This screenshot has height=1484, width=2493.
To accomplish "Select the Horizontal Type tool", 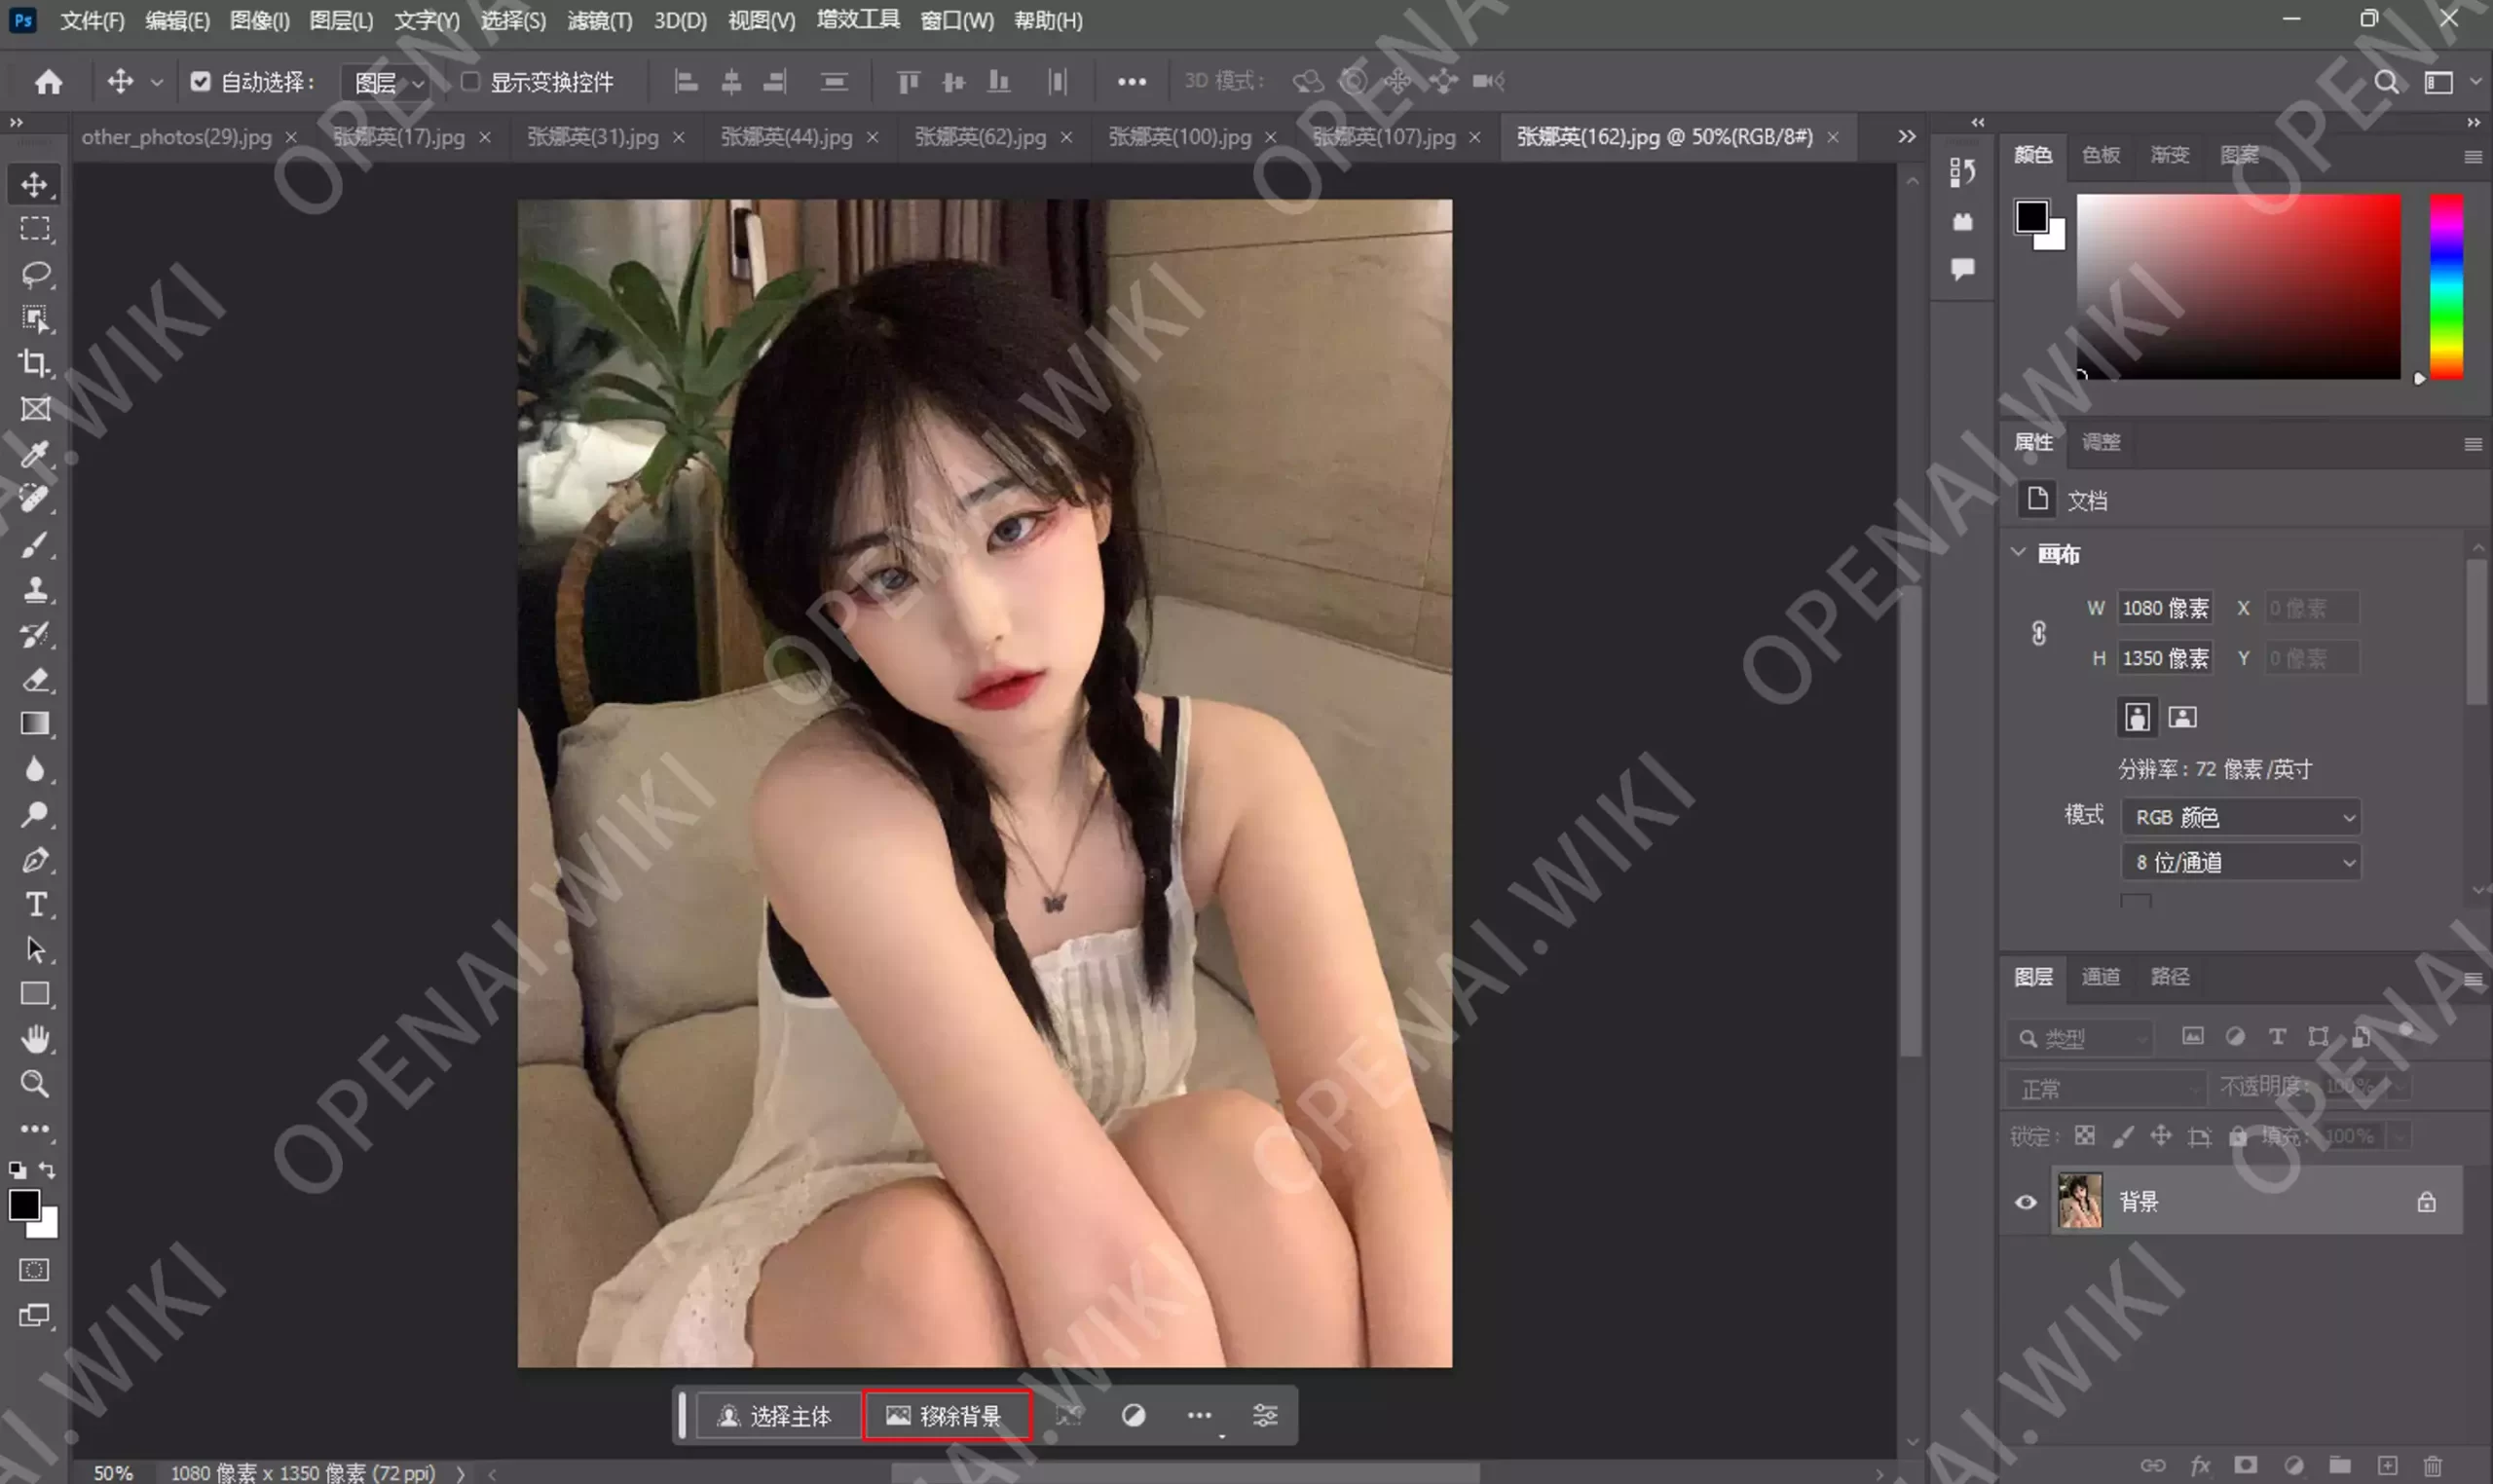I will (35, 905).
